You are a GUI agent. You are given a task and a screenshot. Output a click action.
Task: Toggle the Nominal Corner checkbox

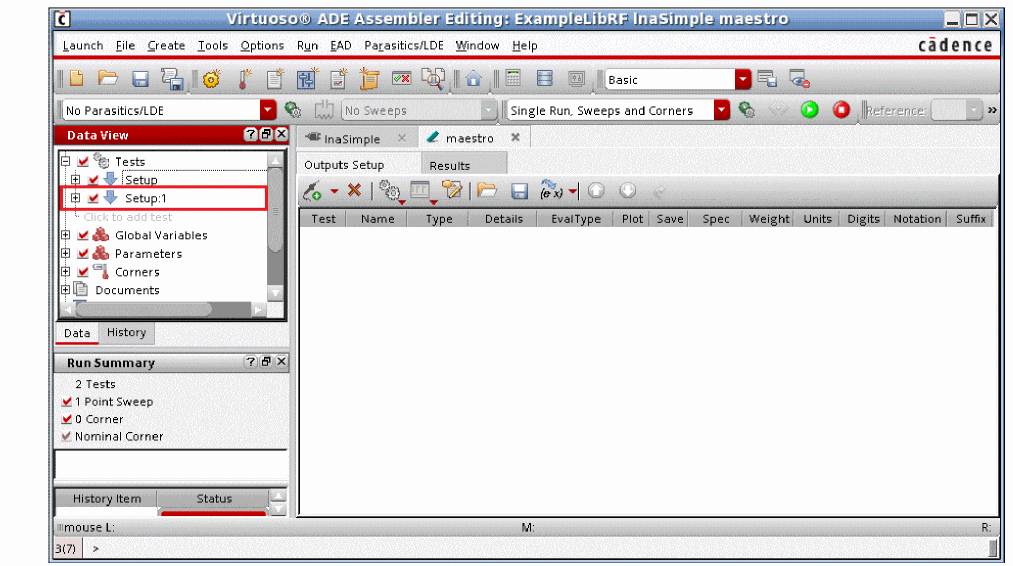click(67, 436)
